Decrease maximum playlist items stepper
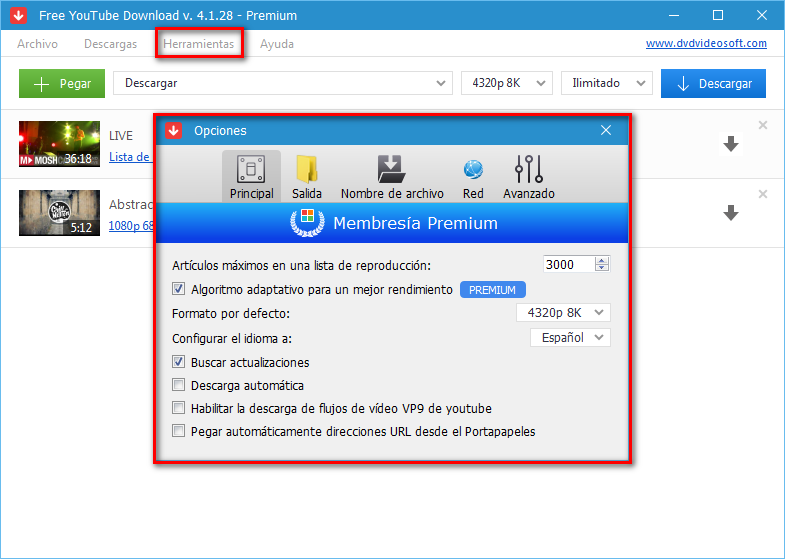Image resolution: width=785 pixels, height=559 pixels. click(x=602, y=268)
